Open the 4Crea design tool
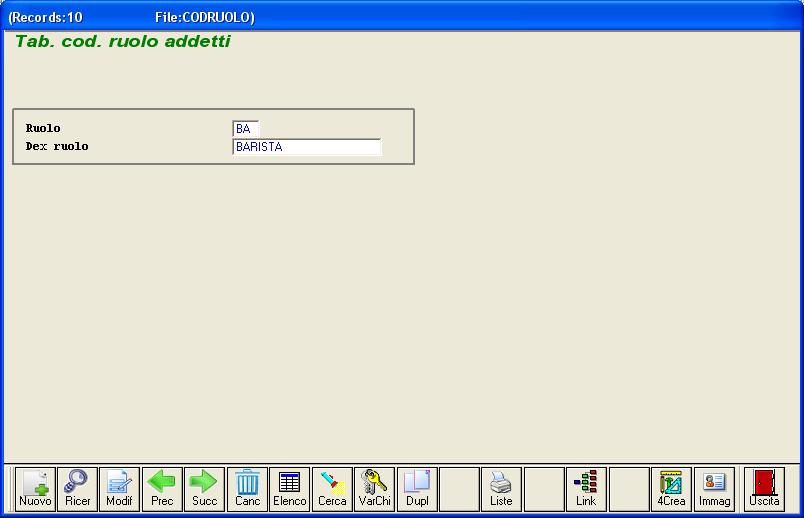804x518 pixels. (x=671, y=488)
